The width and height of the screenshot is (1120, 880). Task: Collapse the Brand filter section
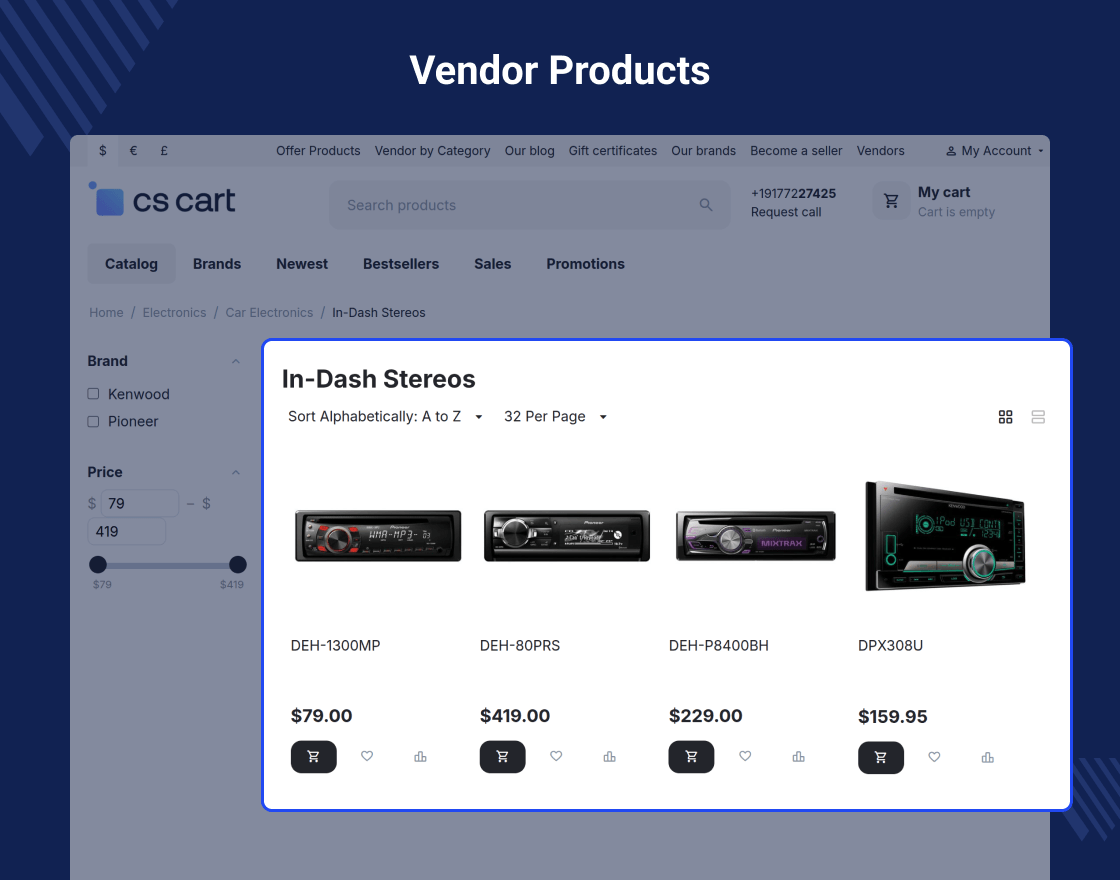tap(236, 361)
